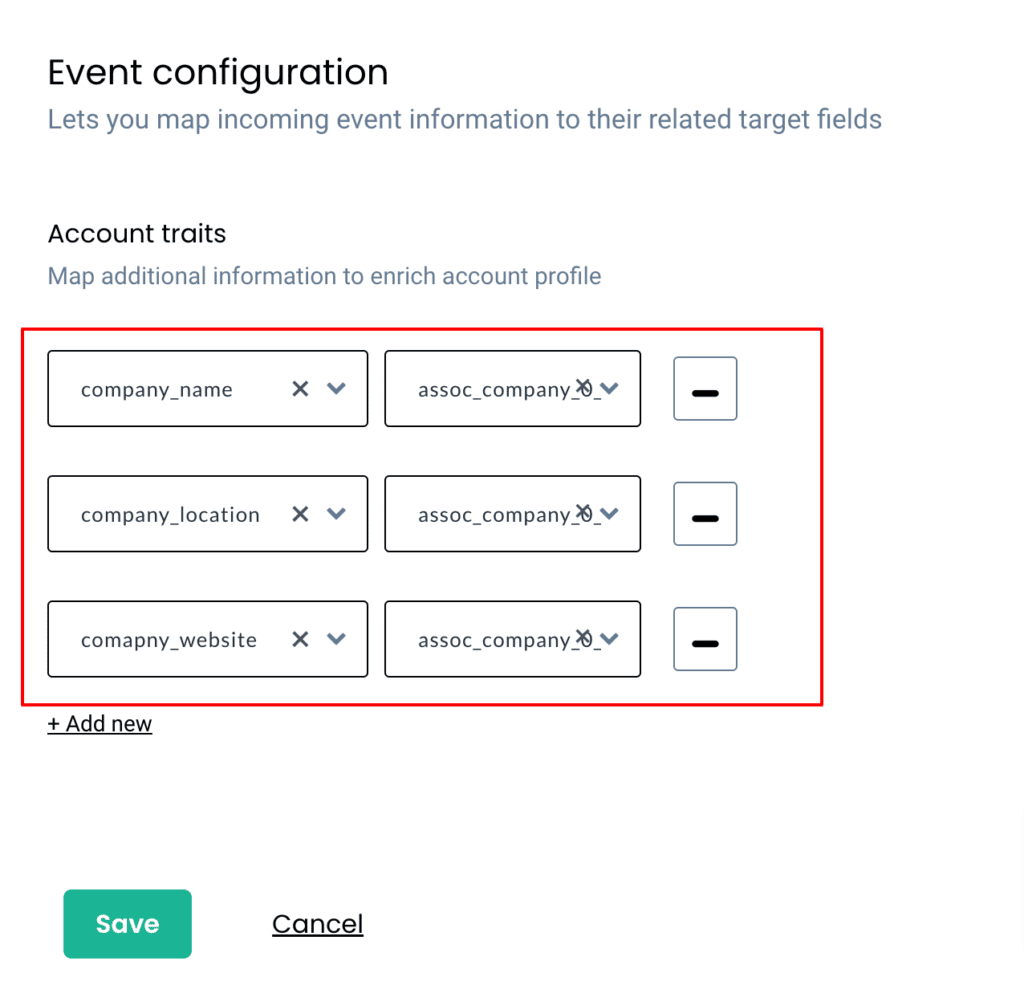Click the Cancel link
This screenshot has height=981, width=1024.
317,924
